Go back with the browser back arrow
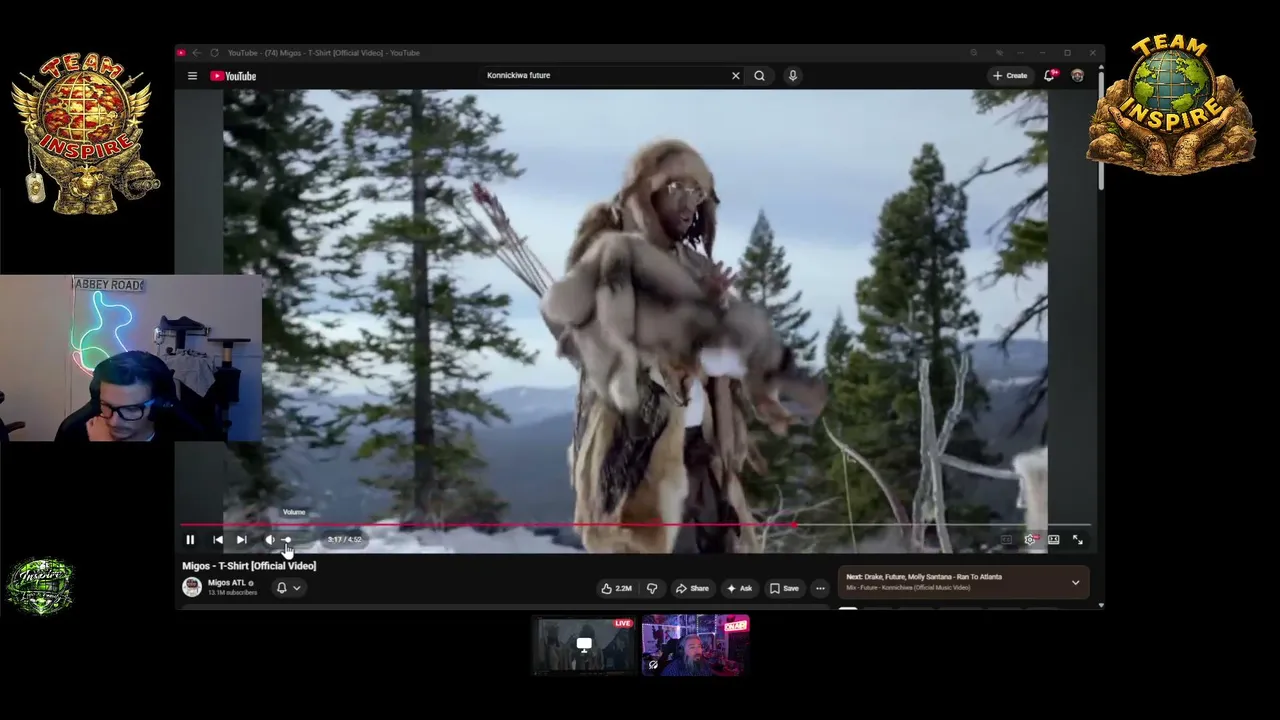The width and height of the screenshot is (1280, 720). [197, 53]
